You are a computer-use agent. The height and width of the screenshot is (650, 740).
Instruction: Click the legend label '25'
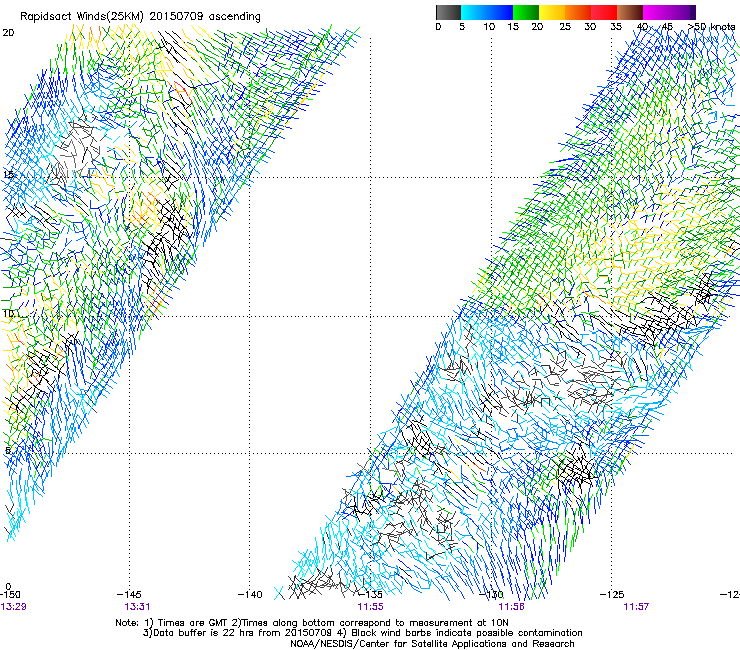pos(565,27)
